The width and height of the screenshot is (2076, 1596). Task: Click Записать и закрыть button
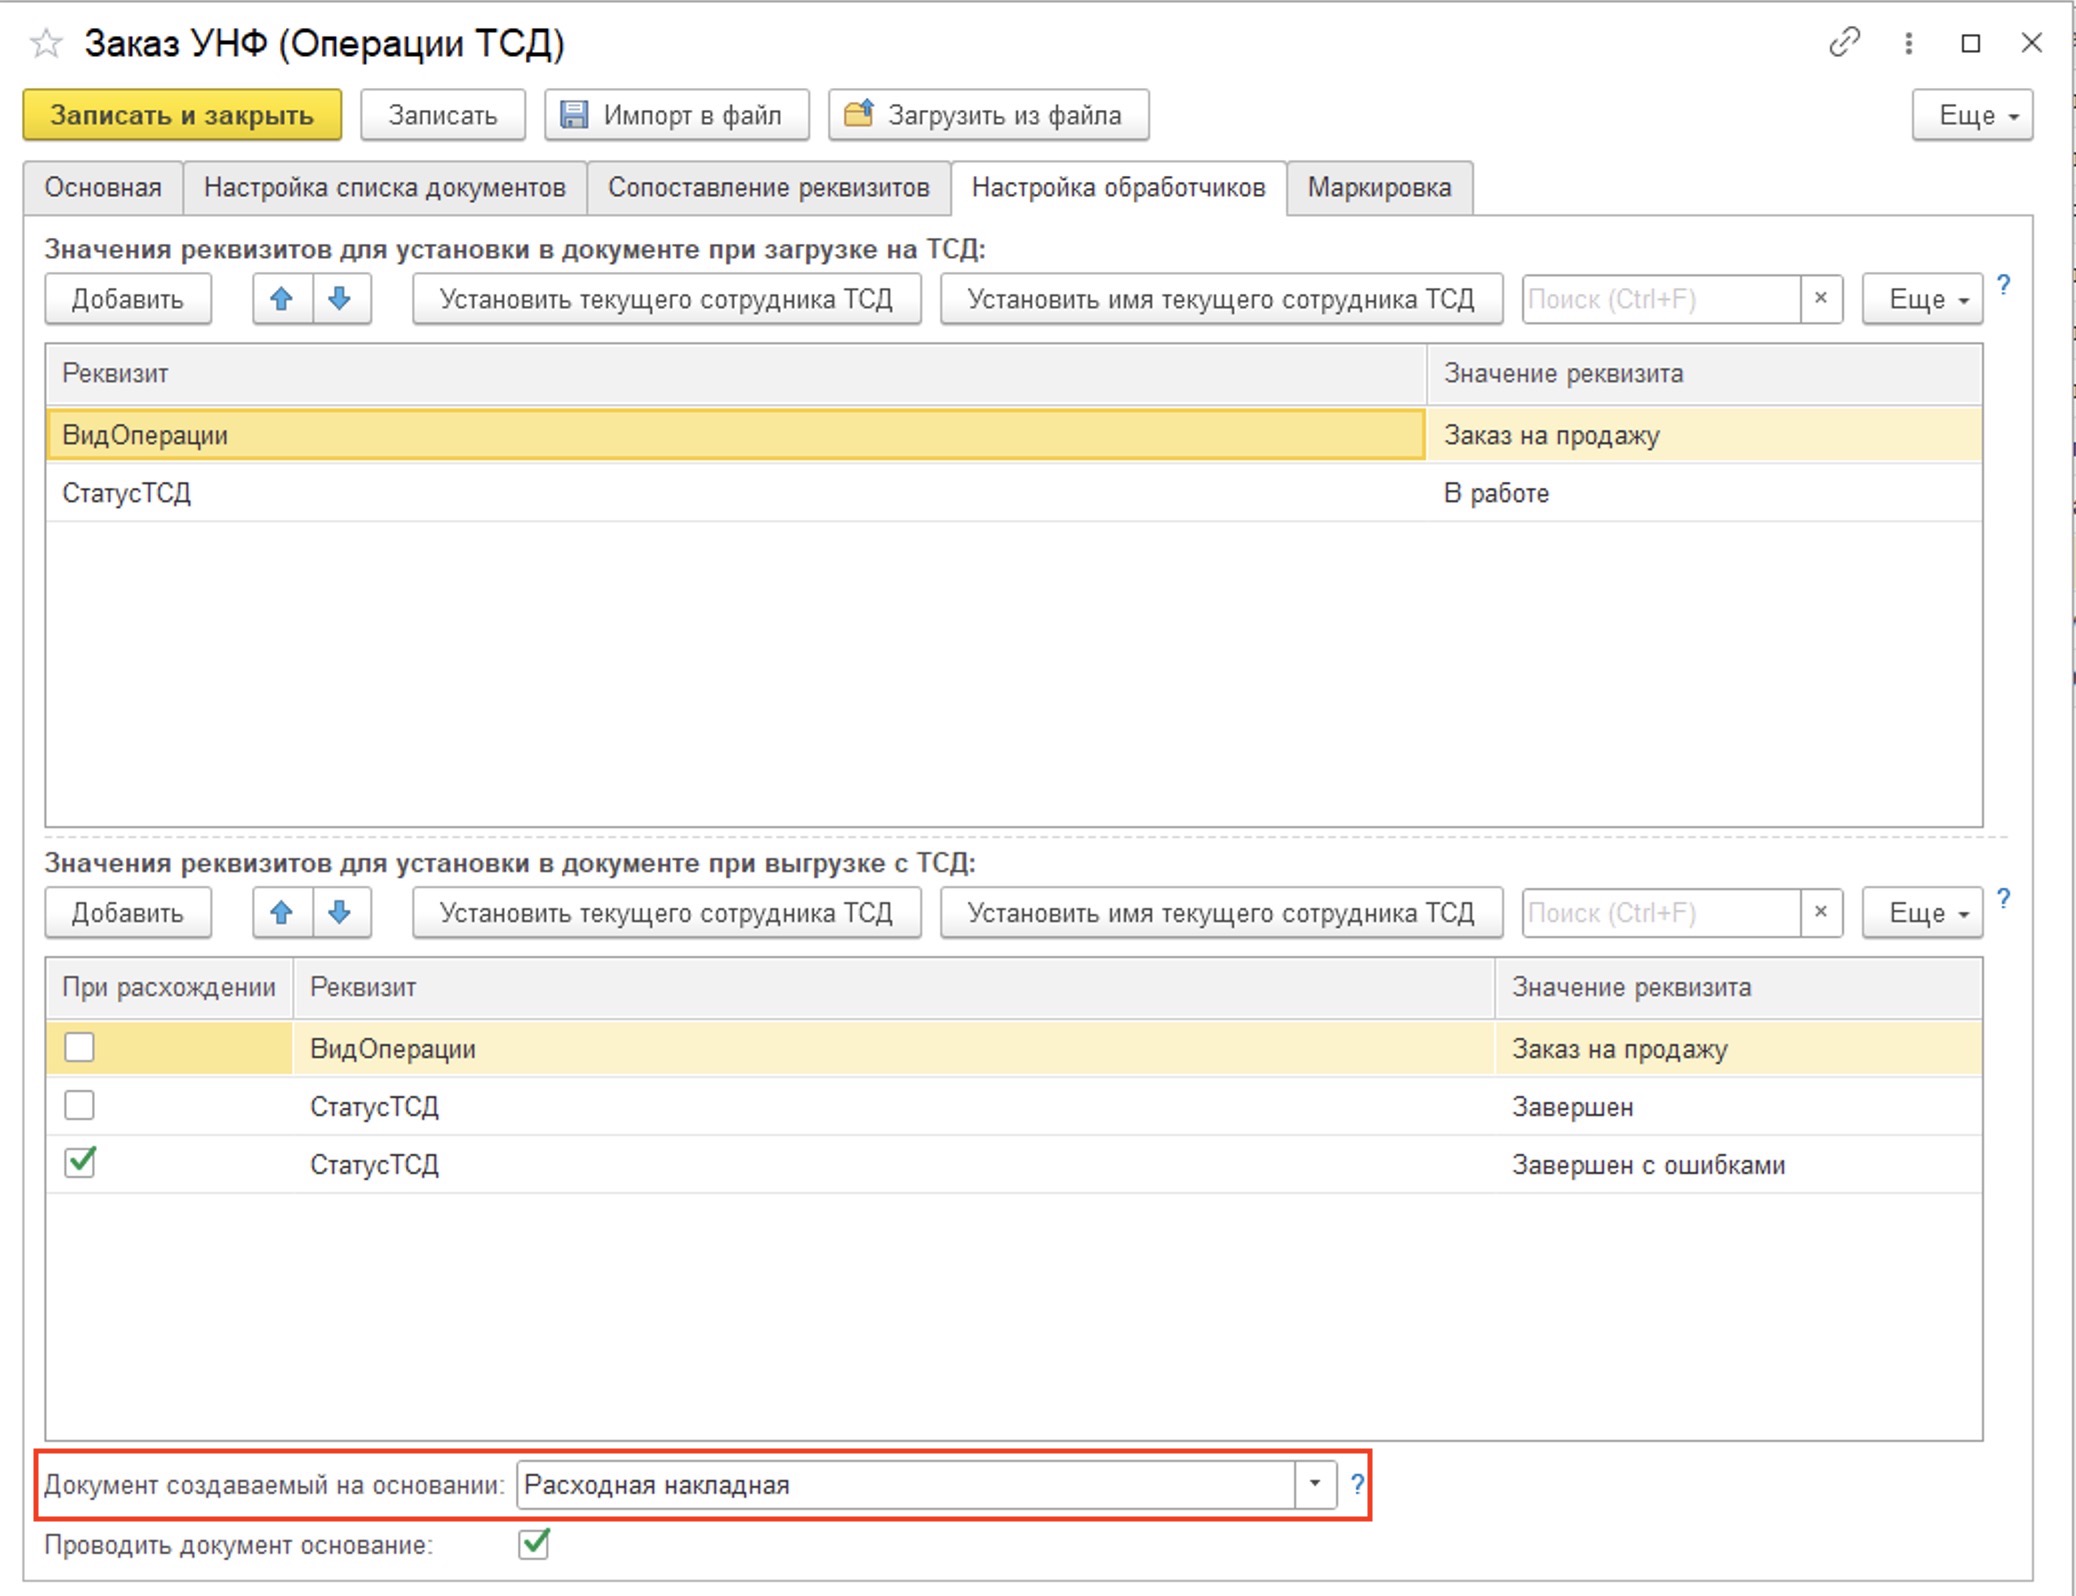tap(182, 115)
